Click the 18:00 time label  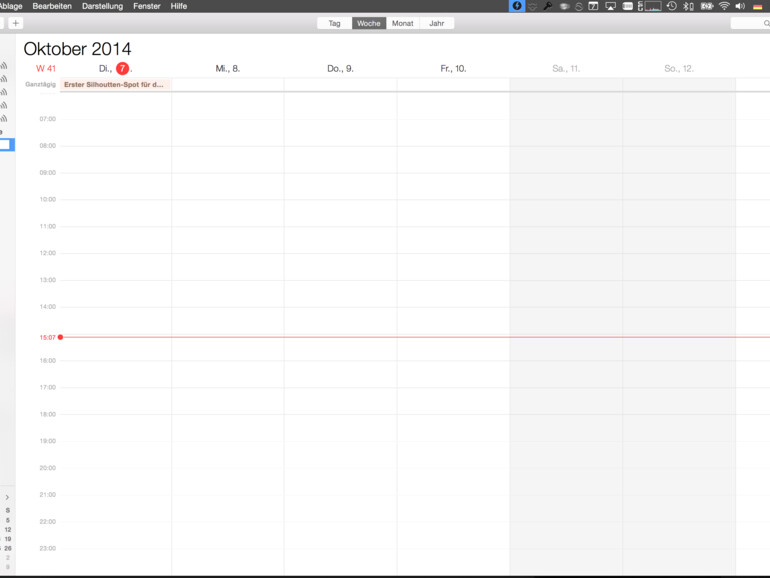[48, 414]
